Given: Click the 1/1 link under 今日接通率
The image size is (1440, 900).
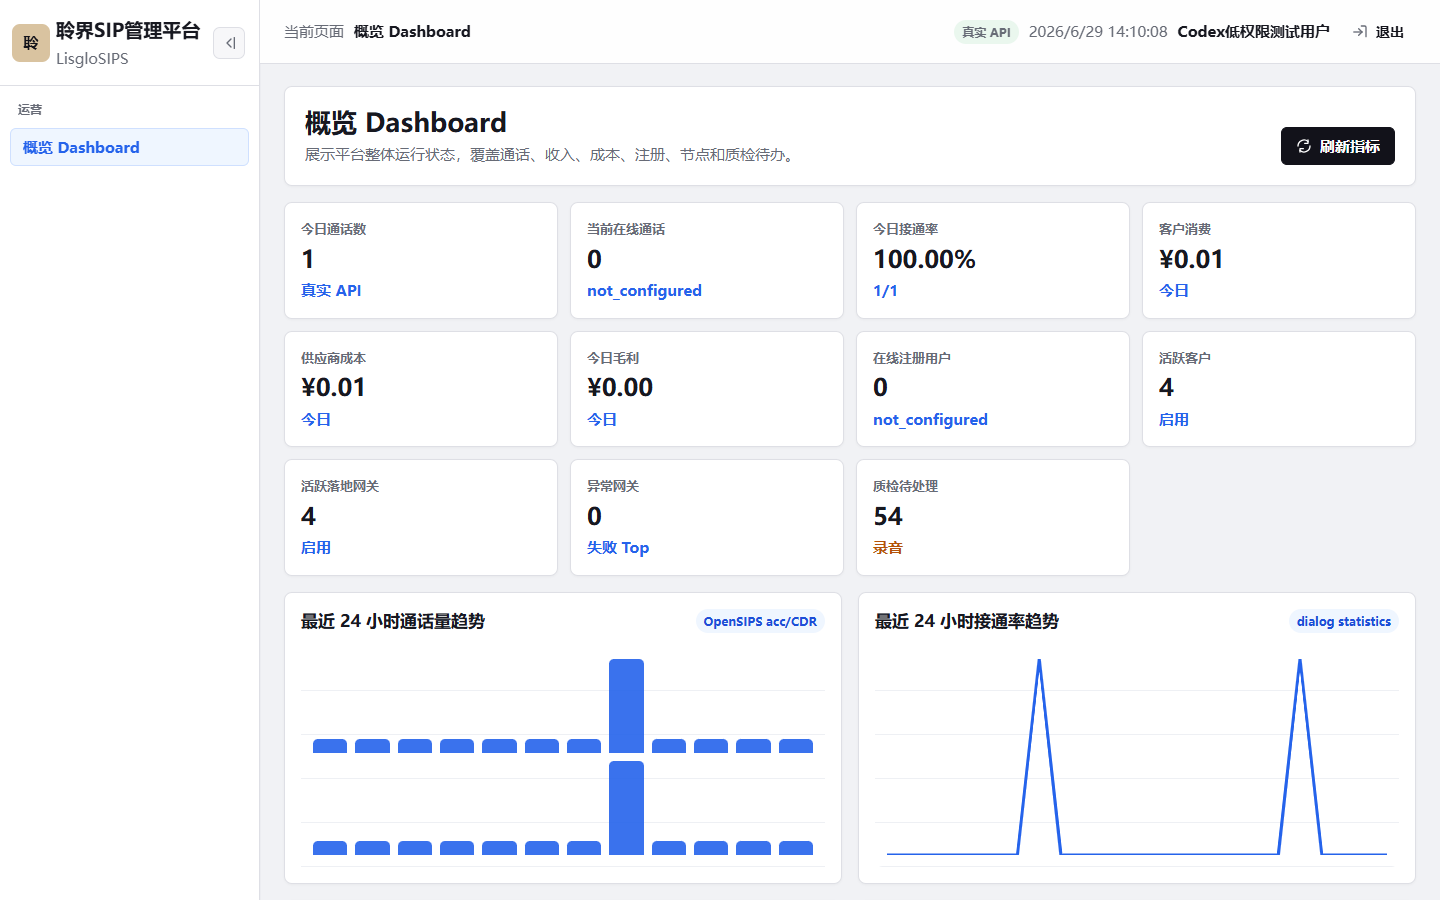Looking at the screenshot, I should point(885,291).
